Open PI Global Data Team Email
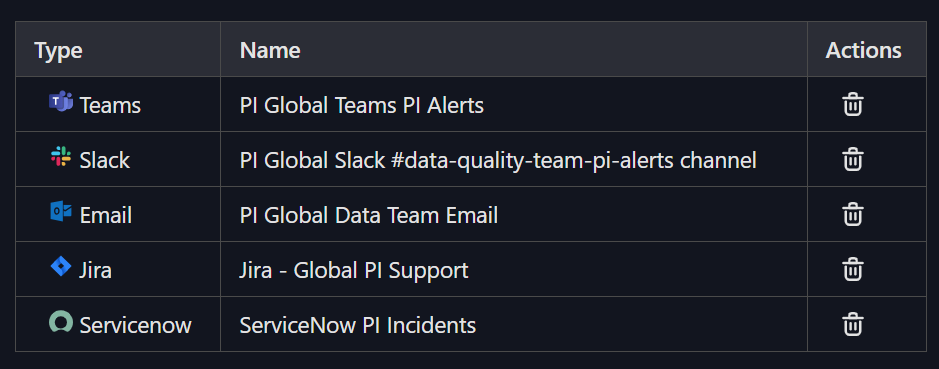Viewport: 939px width, 369px height. pyautogui.click(x=369, y=216)
